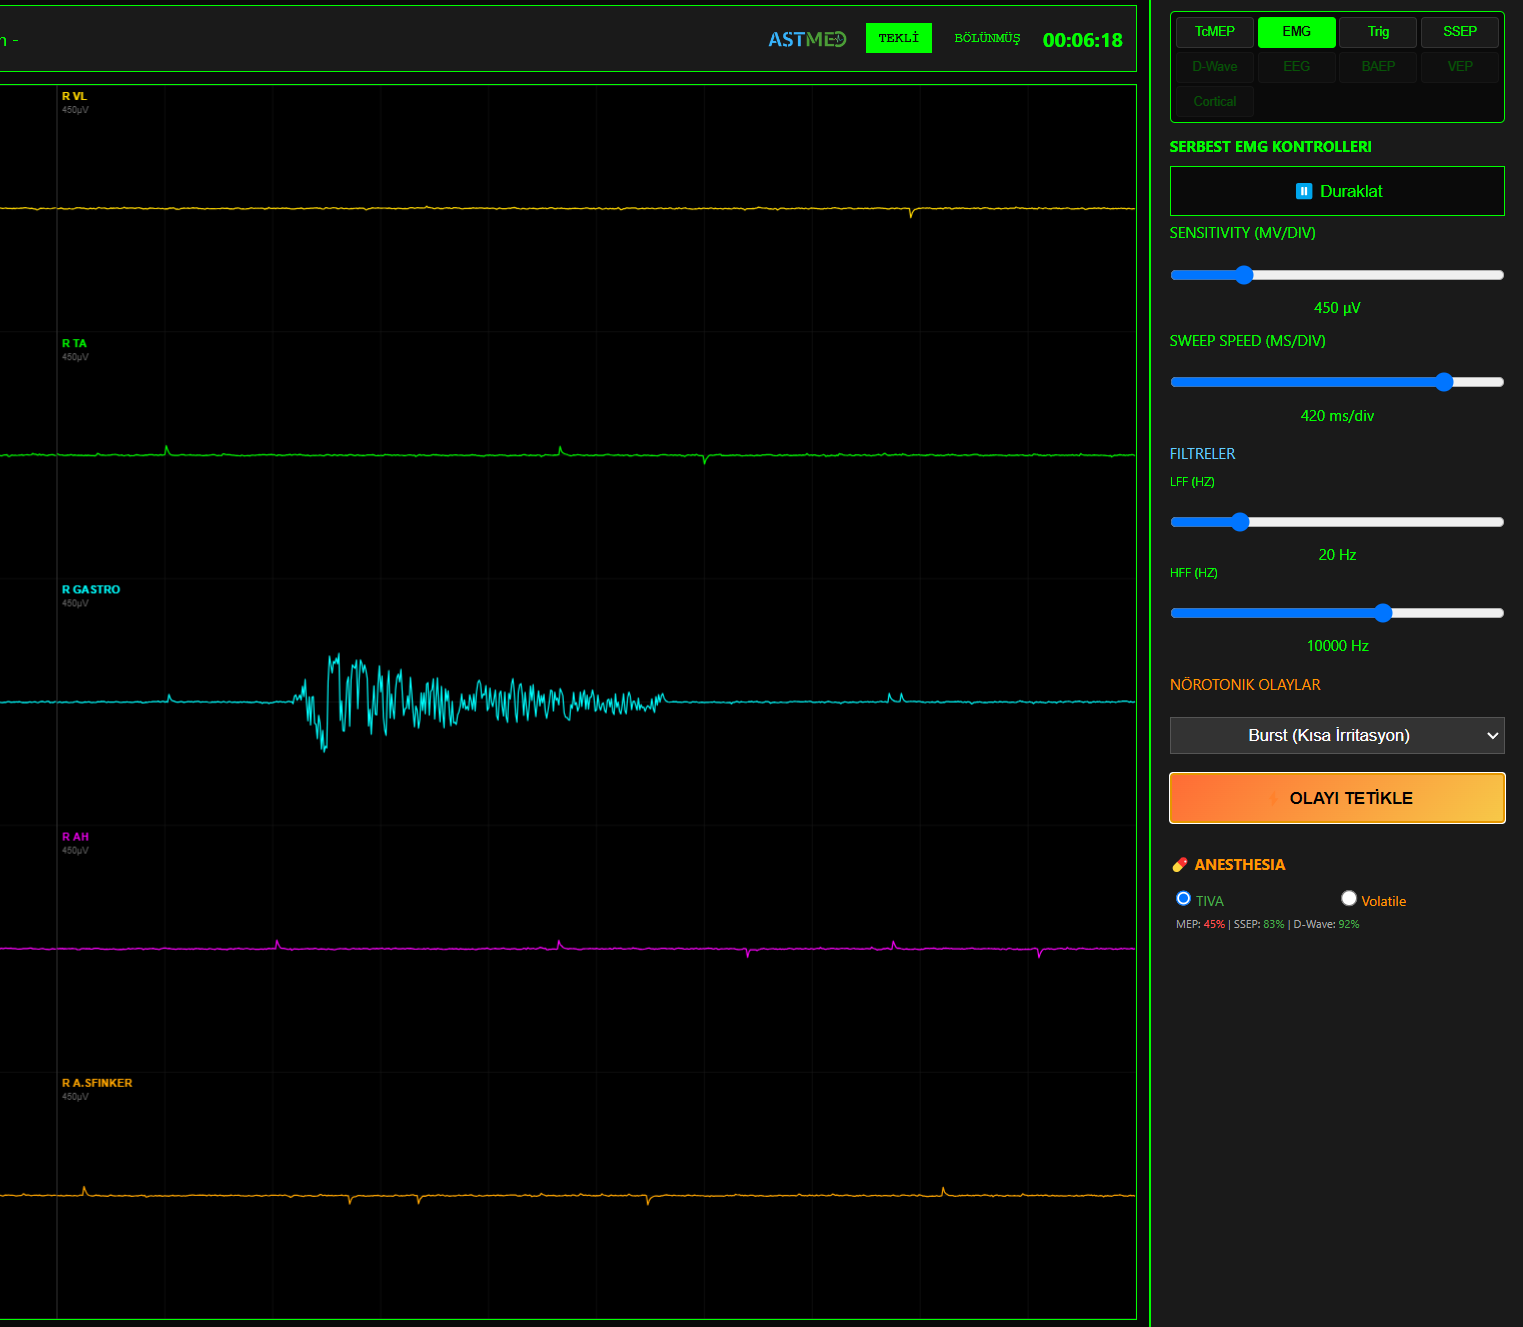The image size is (1523, 1327).
Task: Select the D-Wave modality
Action: click(1214, 66)
